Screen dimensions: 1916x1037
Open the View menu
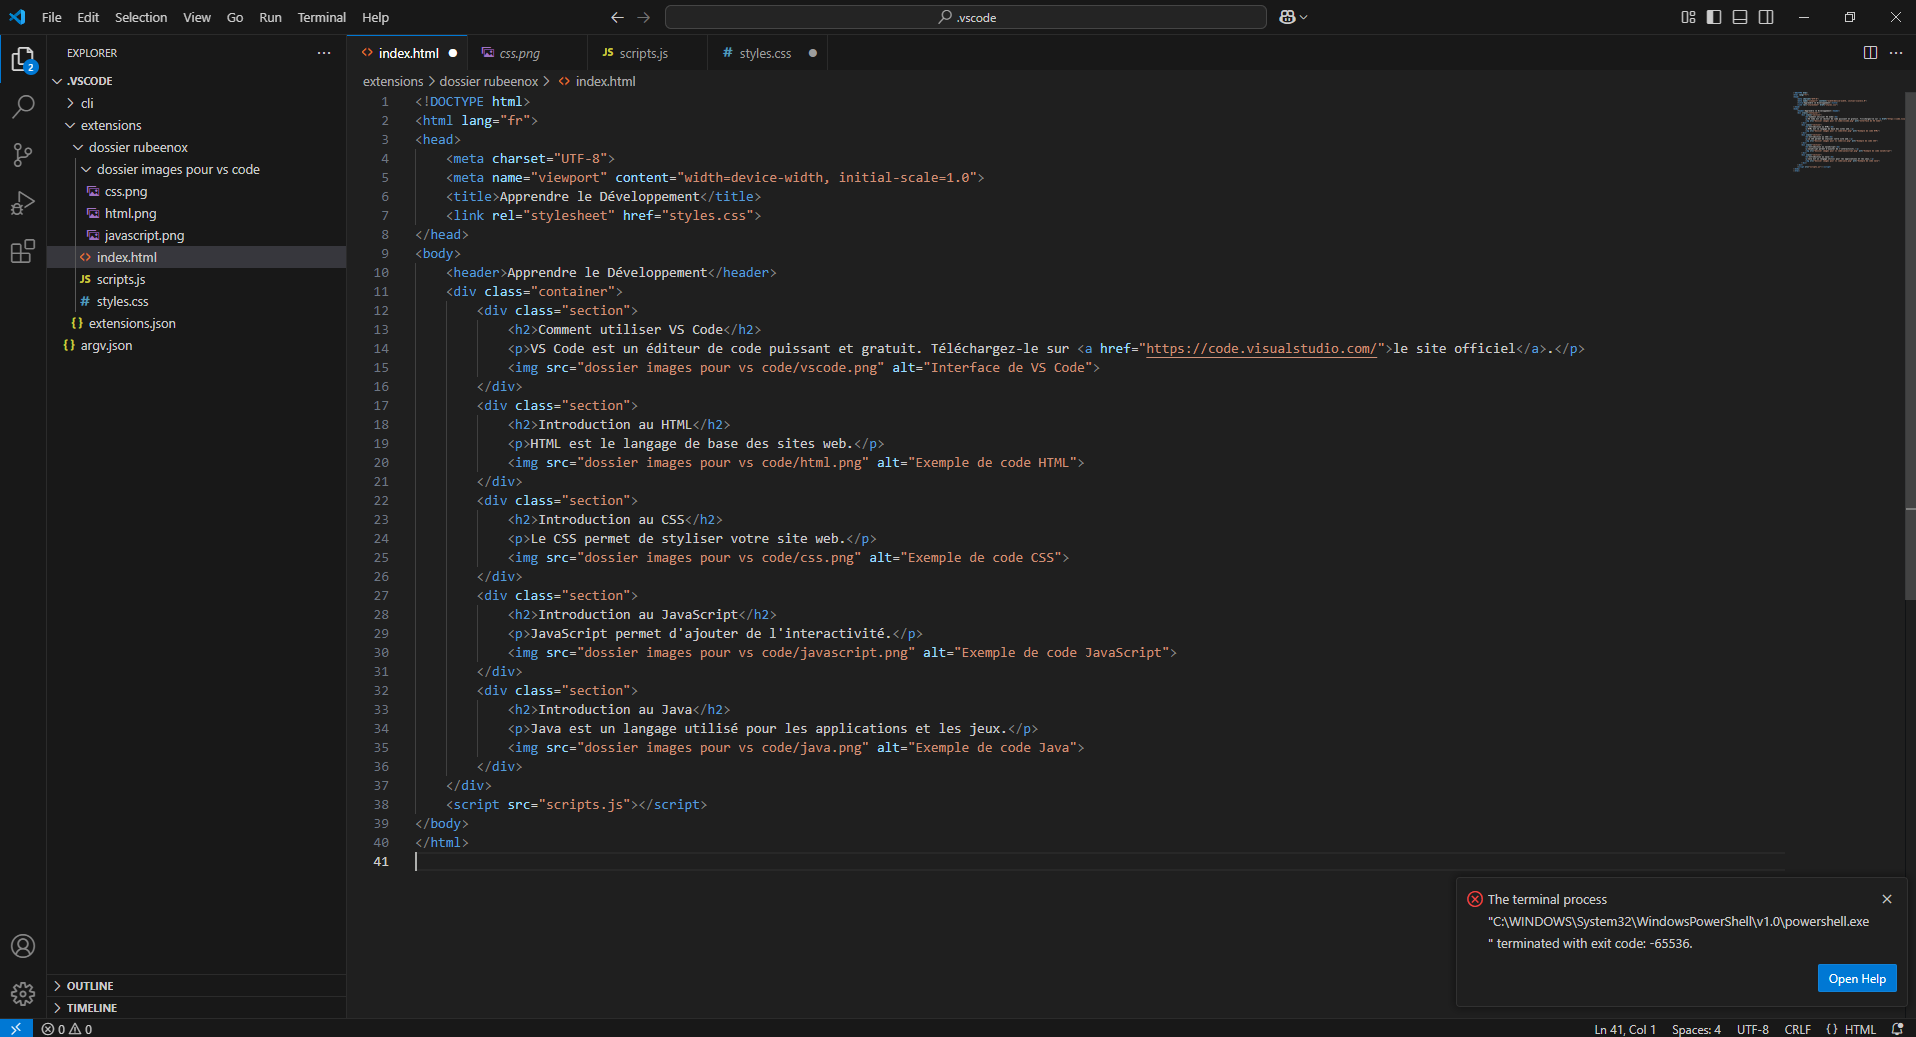tap(197, 17)
